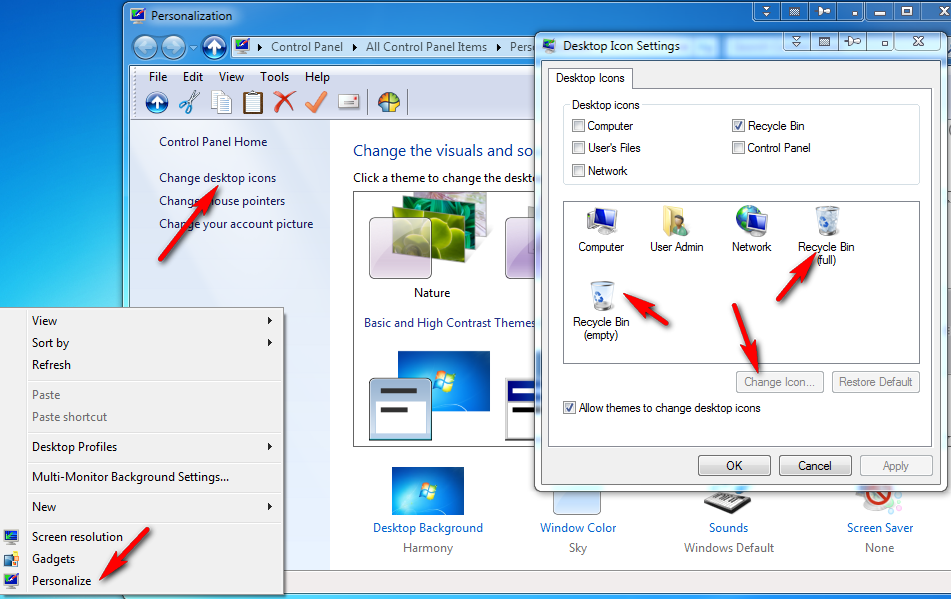Click the blue Up toolbar icon under File menu

tap(157, 102)
